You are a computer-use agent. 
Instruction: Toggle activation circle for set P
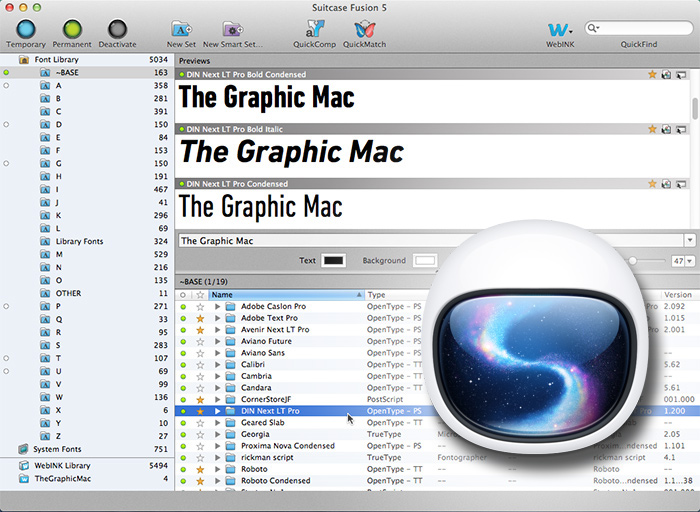coord(6,306)
